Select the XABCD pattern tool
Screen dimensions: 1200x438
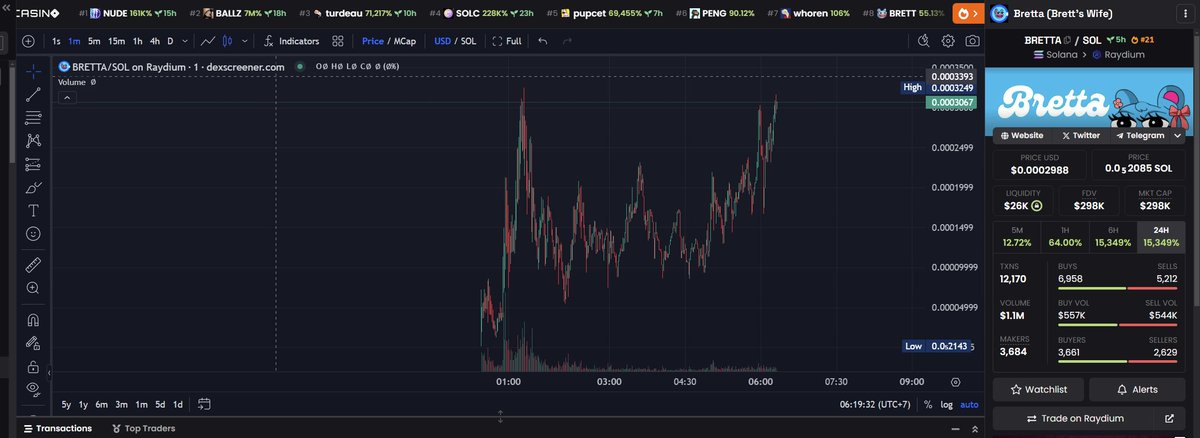pos(33,141)
